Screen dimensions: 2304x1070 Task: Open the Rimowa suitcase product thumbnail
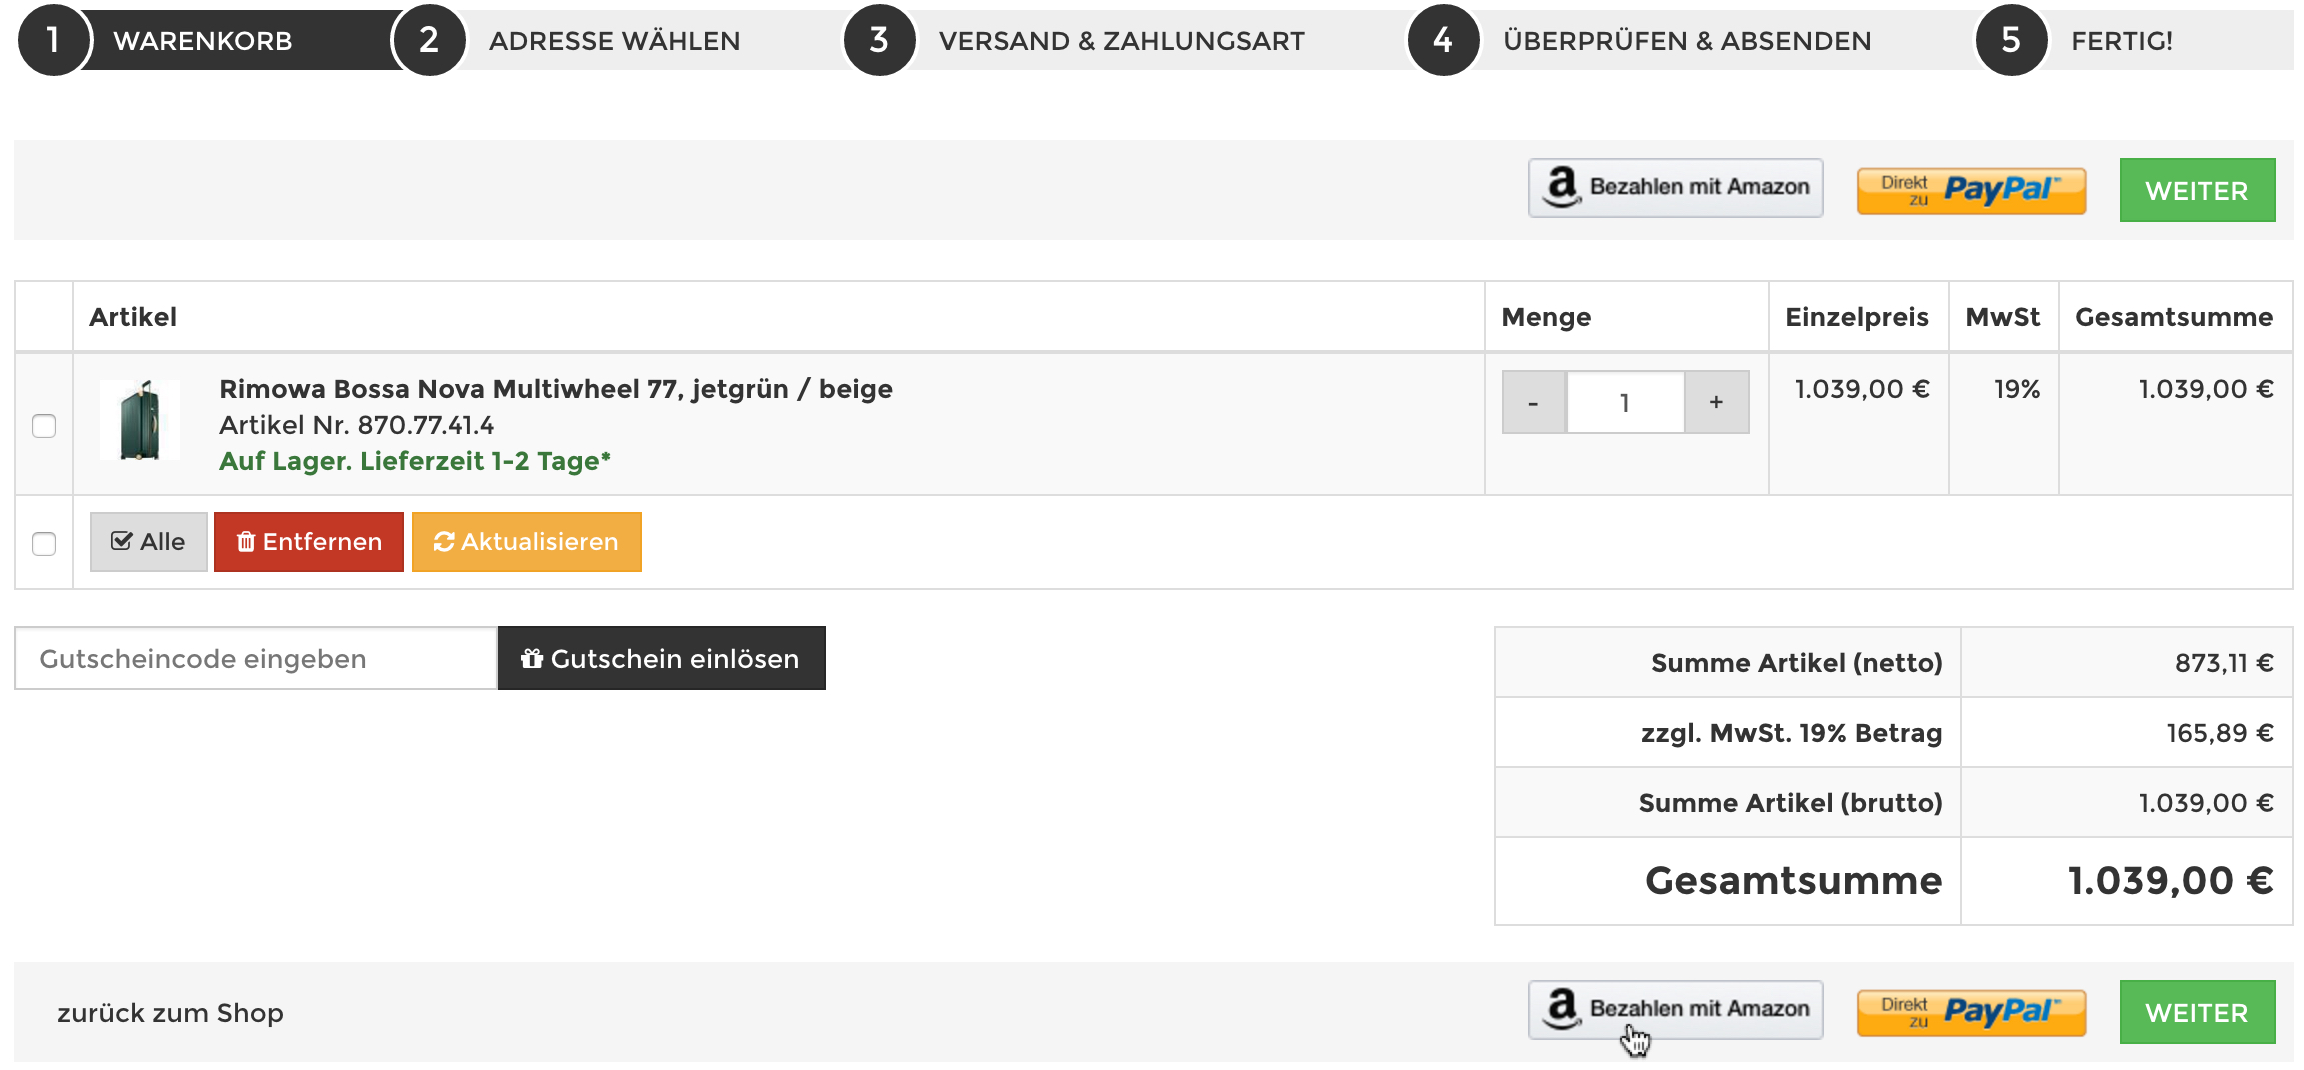(140, 420)
